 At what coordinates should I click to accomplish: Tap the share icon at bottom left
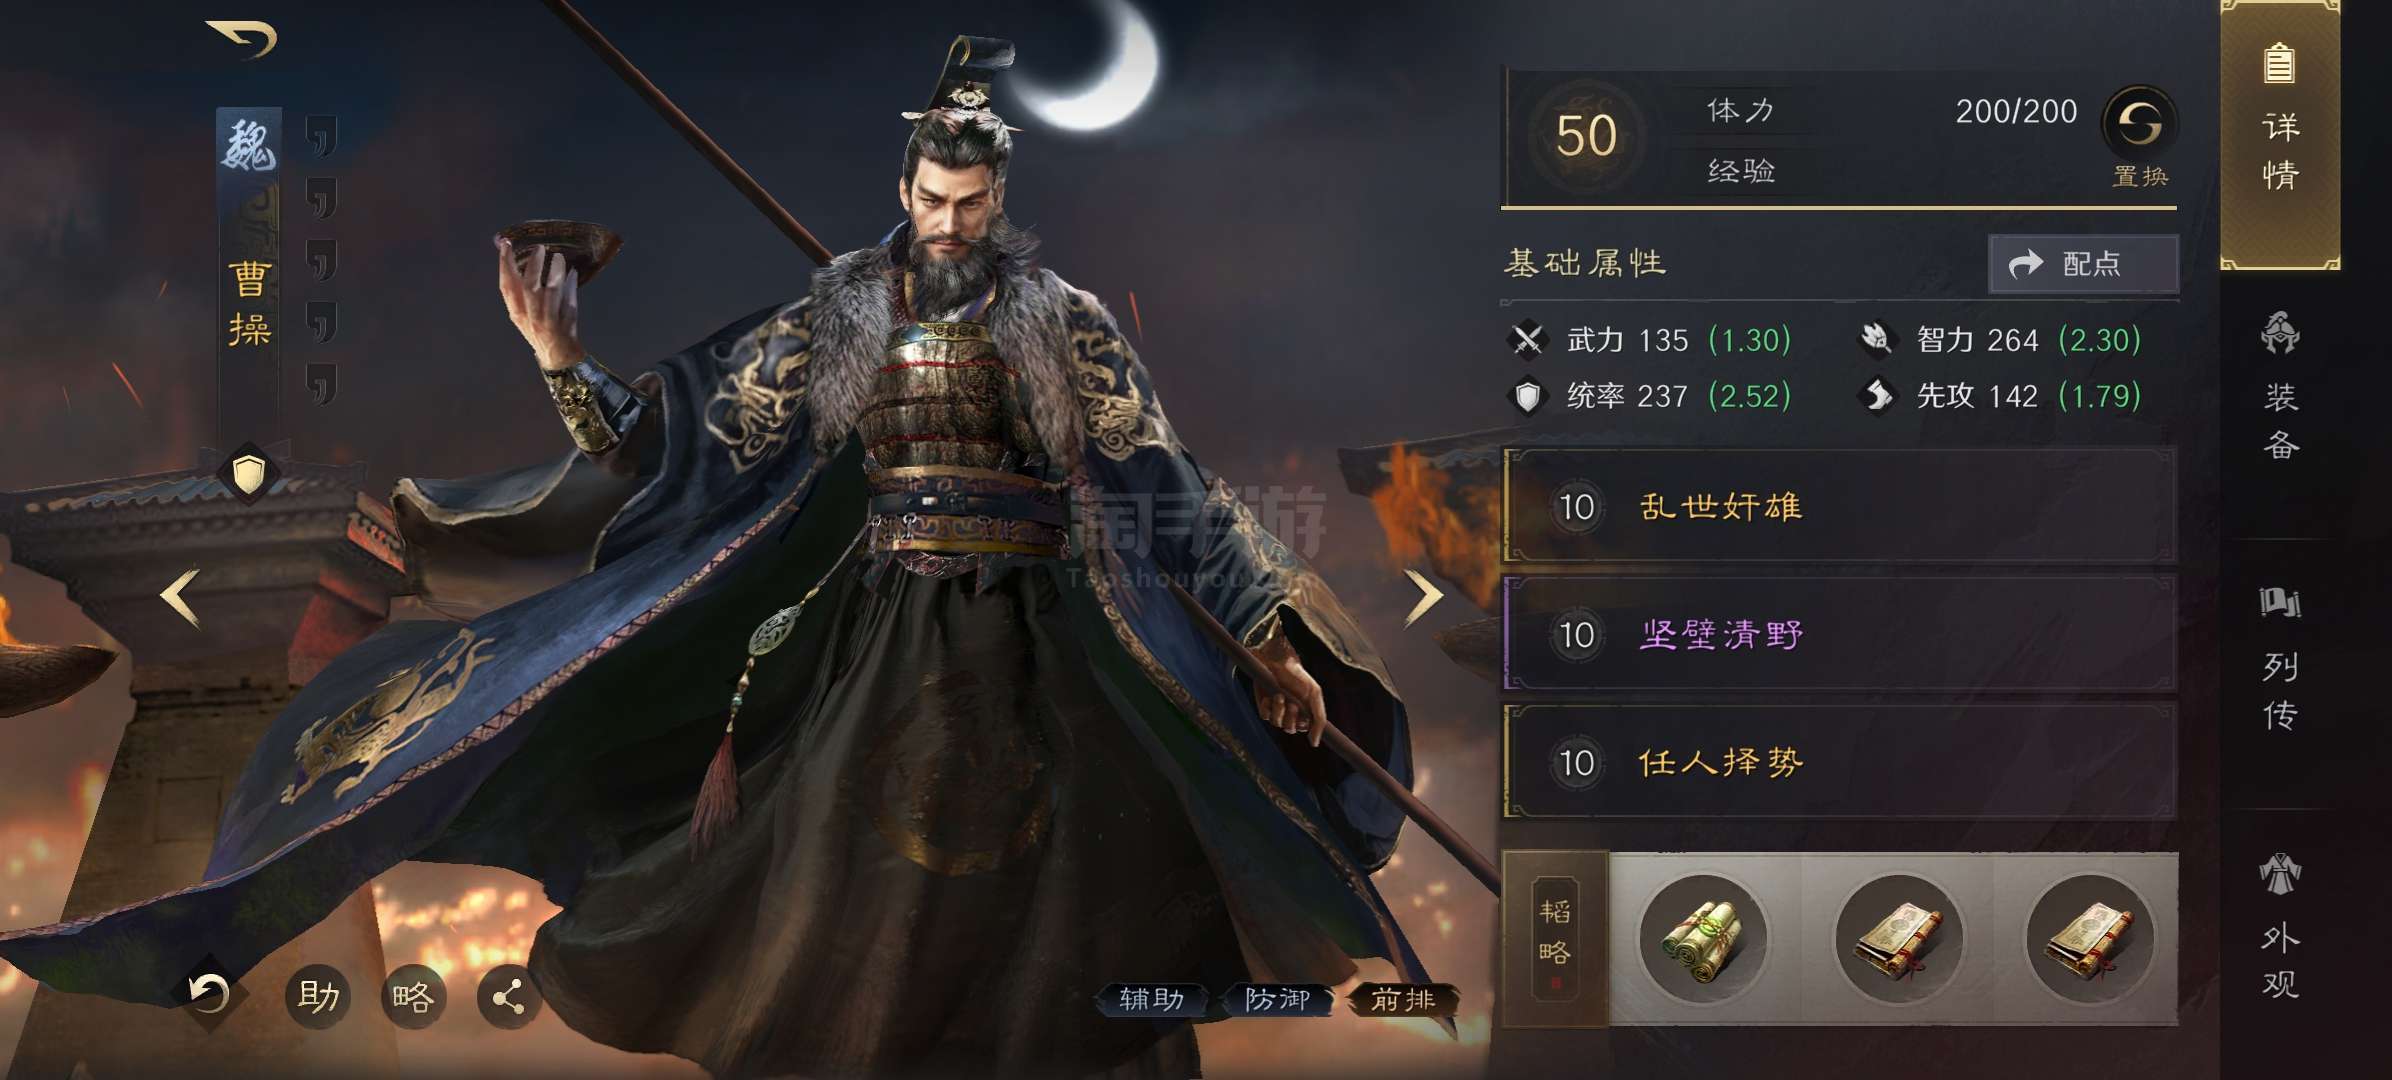[x=509, y=996]
